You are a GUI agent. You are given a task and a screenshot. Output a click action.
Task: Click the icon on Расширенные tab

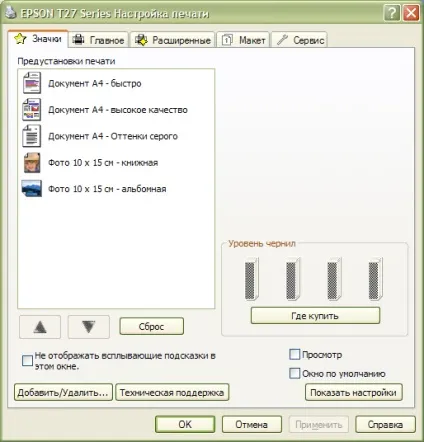[141, 40]
